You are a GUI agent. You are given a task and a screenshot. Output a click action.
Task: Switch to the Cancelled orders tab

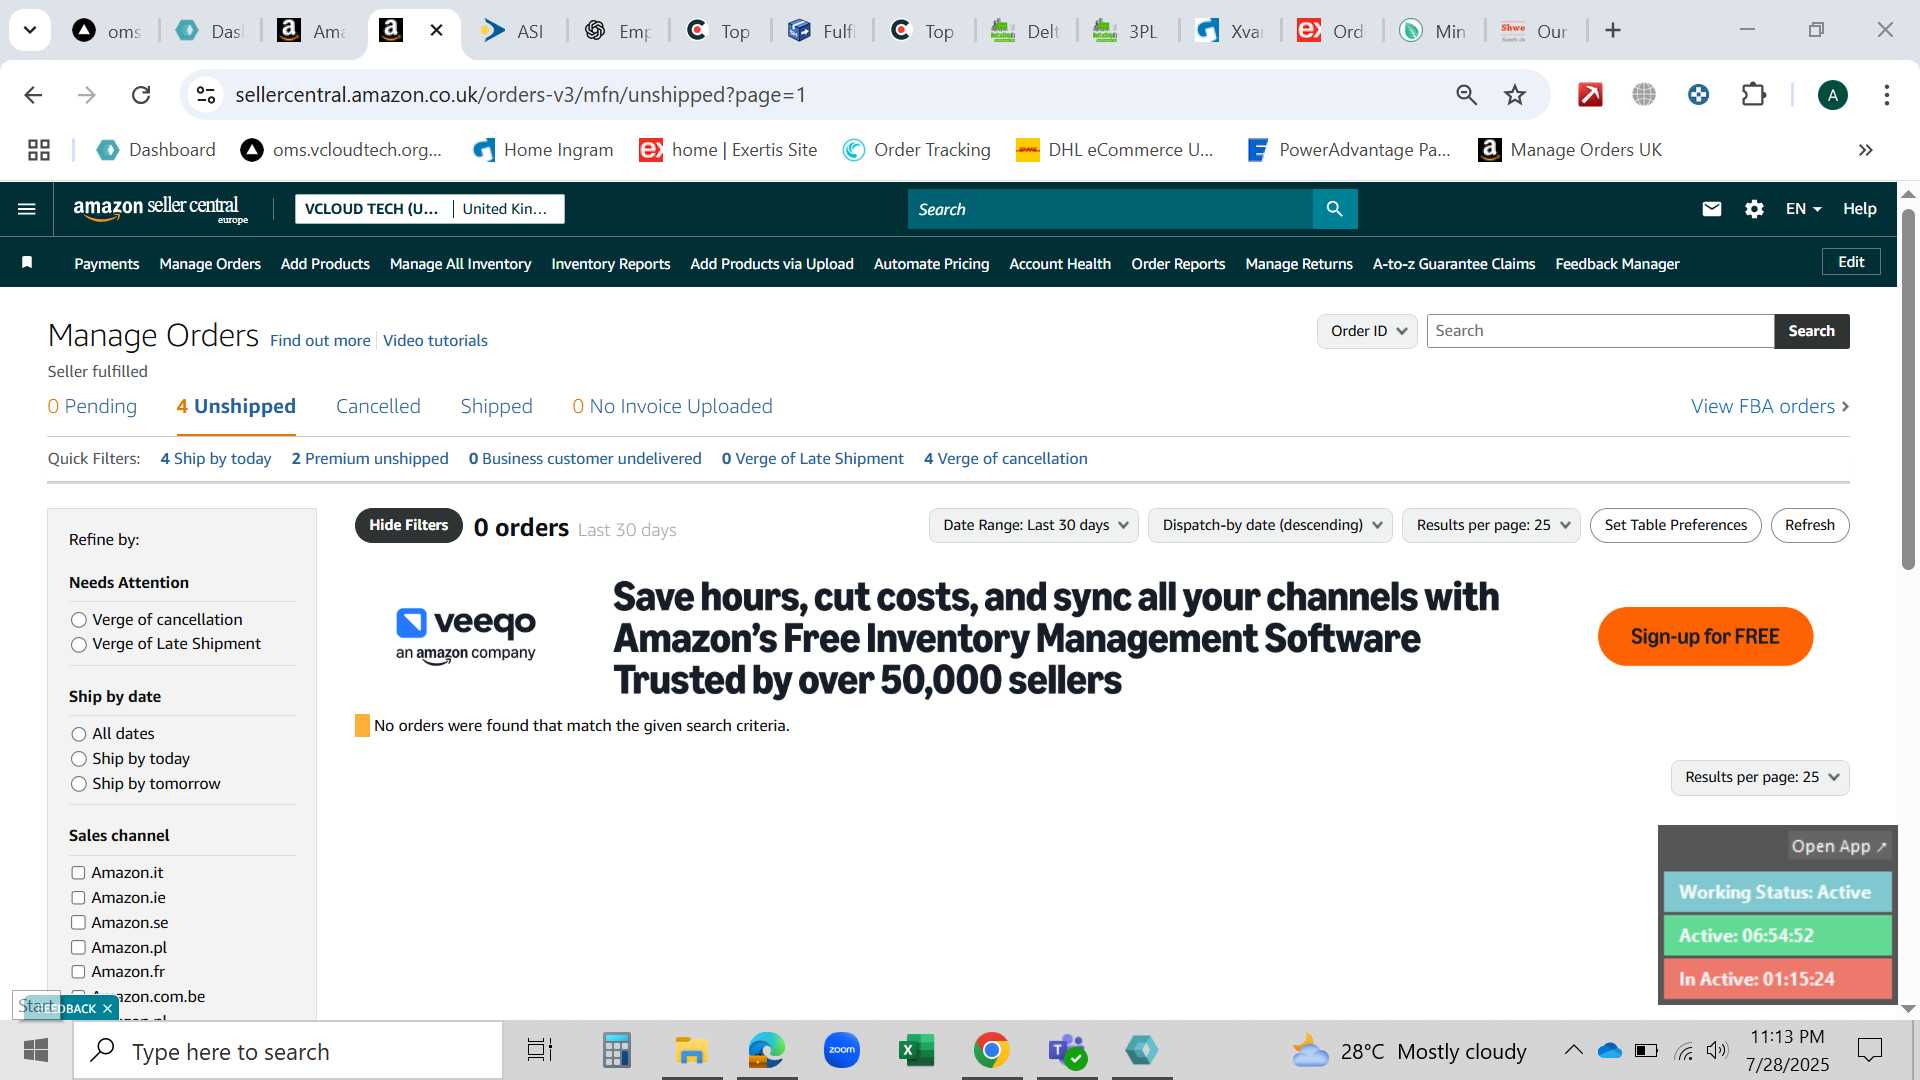click(378, 406)
